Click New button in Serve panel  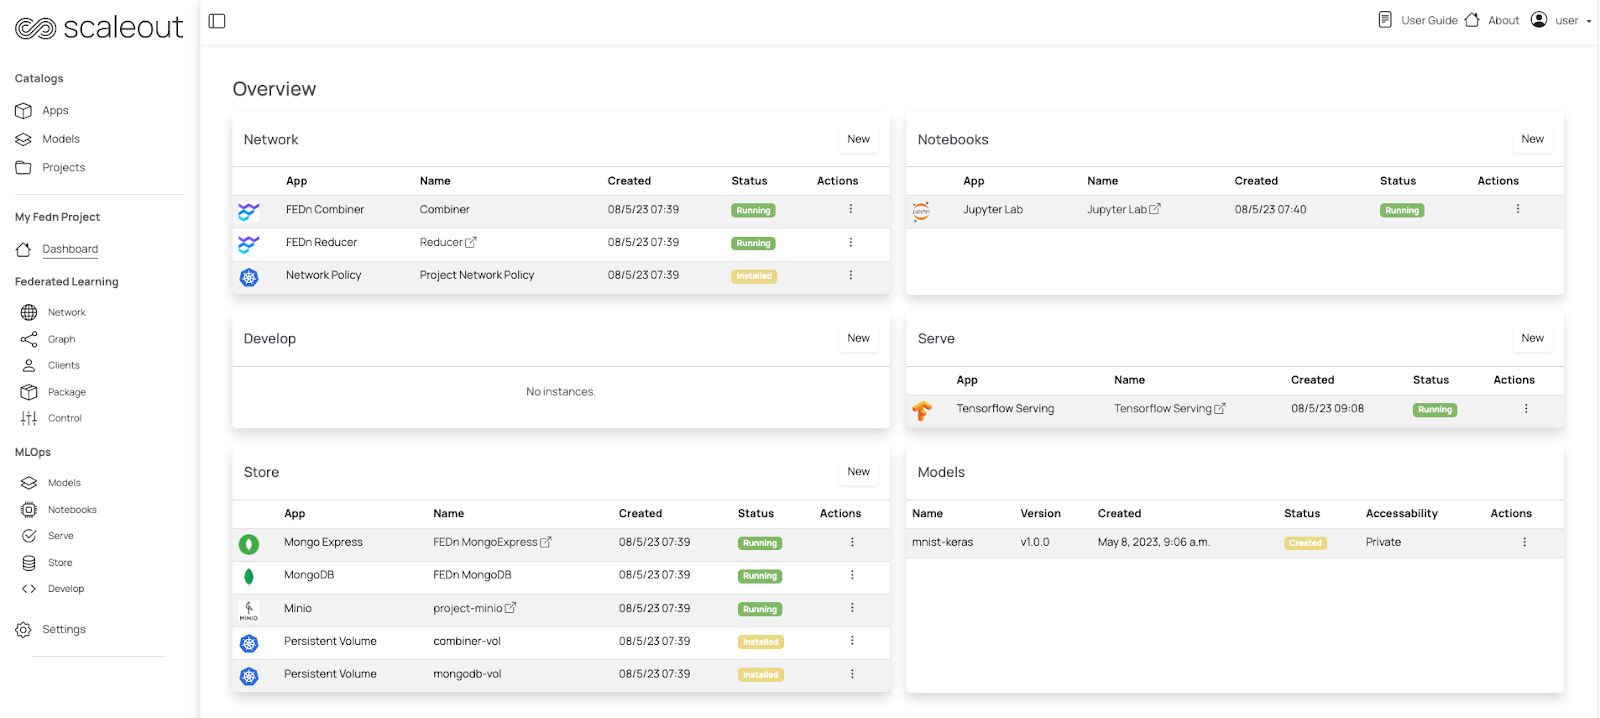1532,338
